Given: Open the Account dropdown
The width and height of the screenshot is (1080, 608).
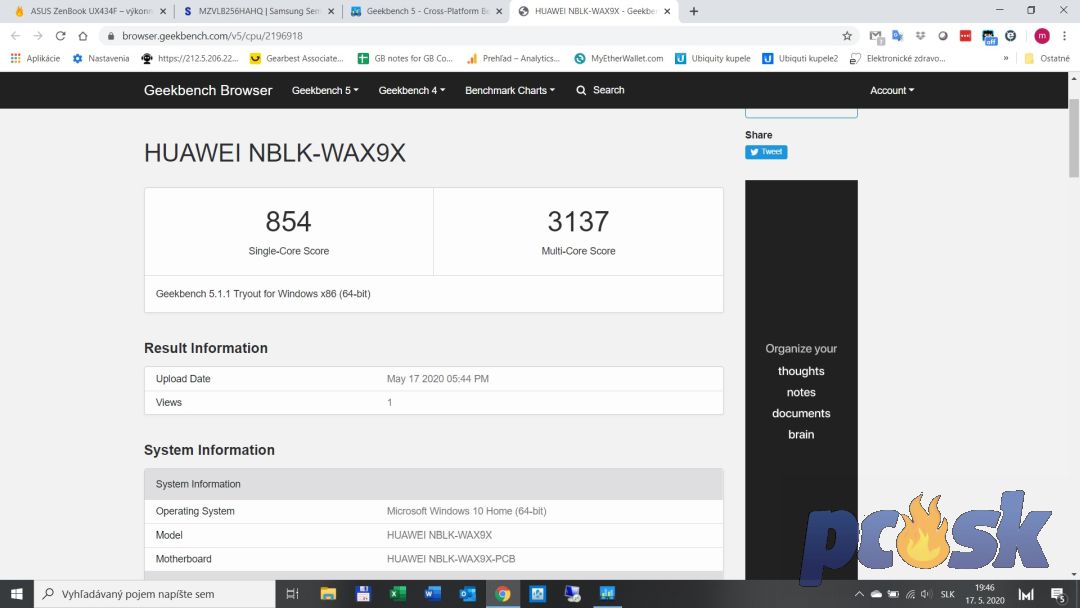Looking at the screenshot, I should coord(892,90).
